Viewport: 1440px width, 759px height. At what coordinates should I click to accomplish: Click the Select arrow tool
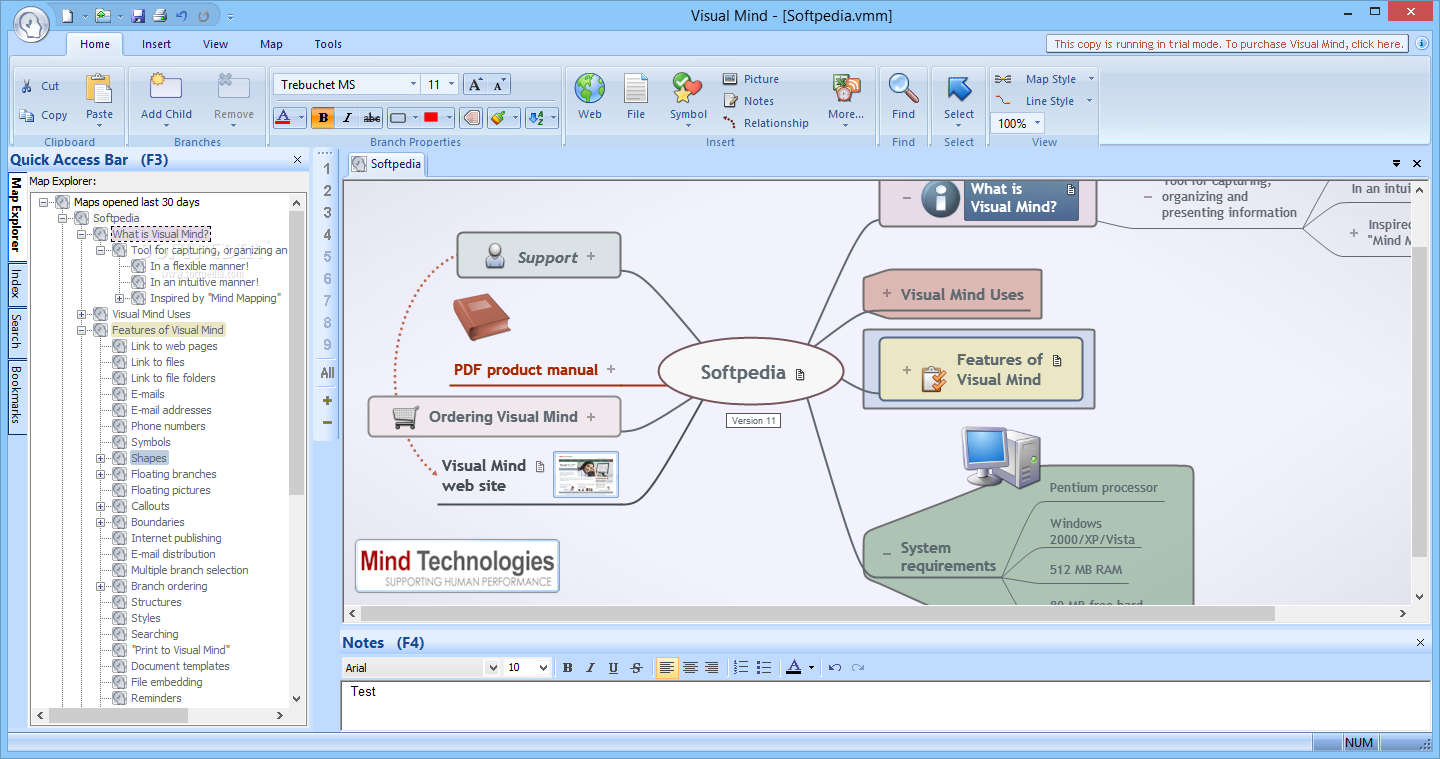tap(959, 88)
